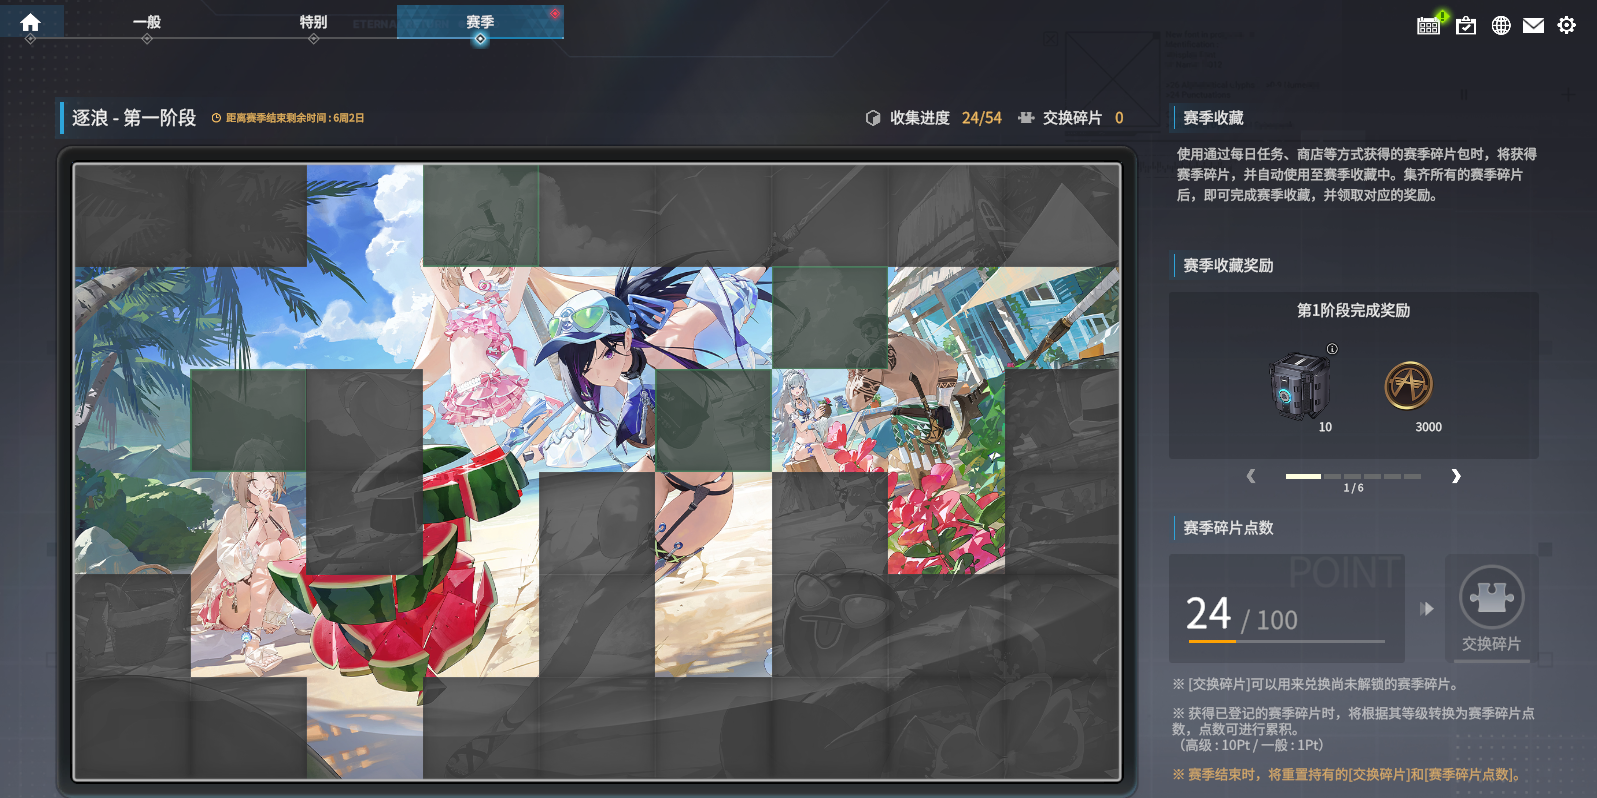Image resolution: width=1597 pixels, height=798 pixels.
Task: Click the unlocked flower puzzle piece
Action: [x=945, y=522]
